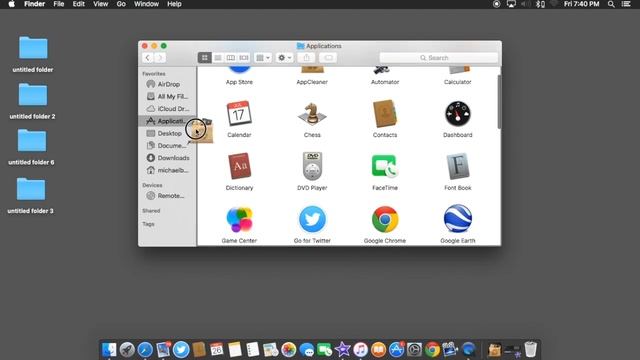640x360 pixels.
Task: Select the FaceTime app icon
Action: coord(384,166)
